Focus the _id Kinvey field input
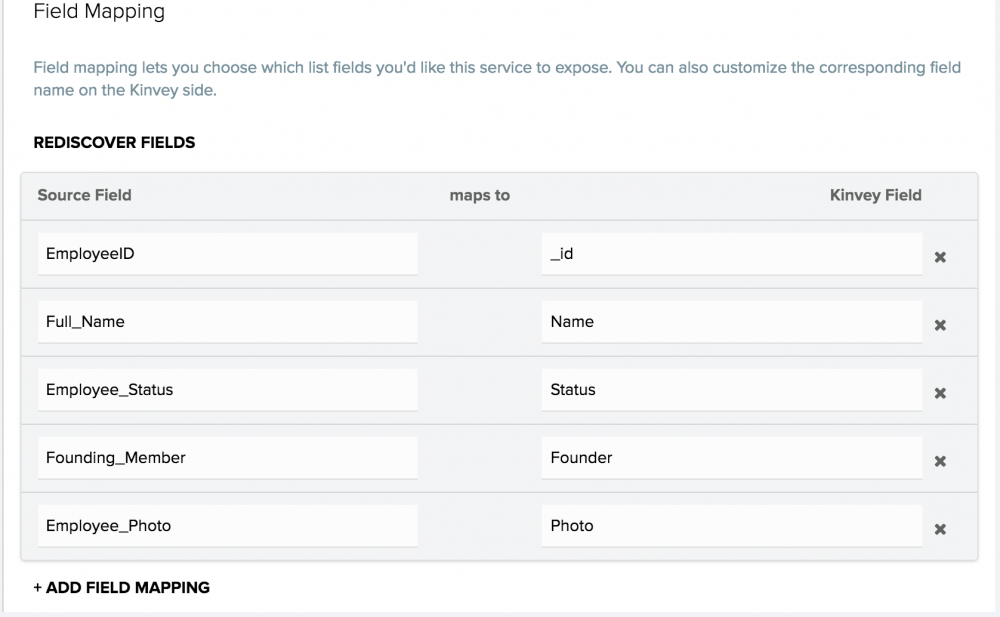 731,254
